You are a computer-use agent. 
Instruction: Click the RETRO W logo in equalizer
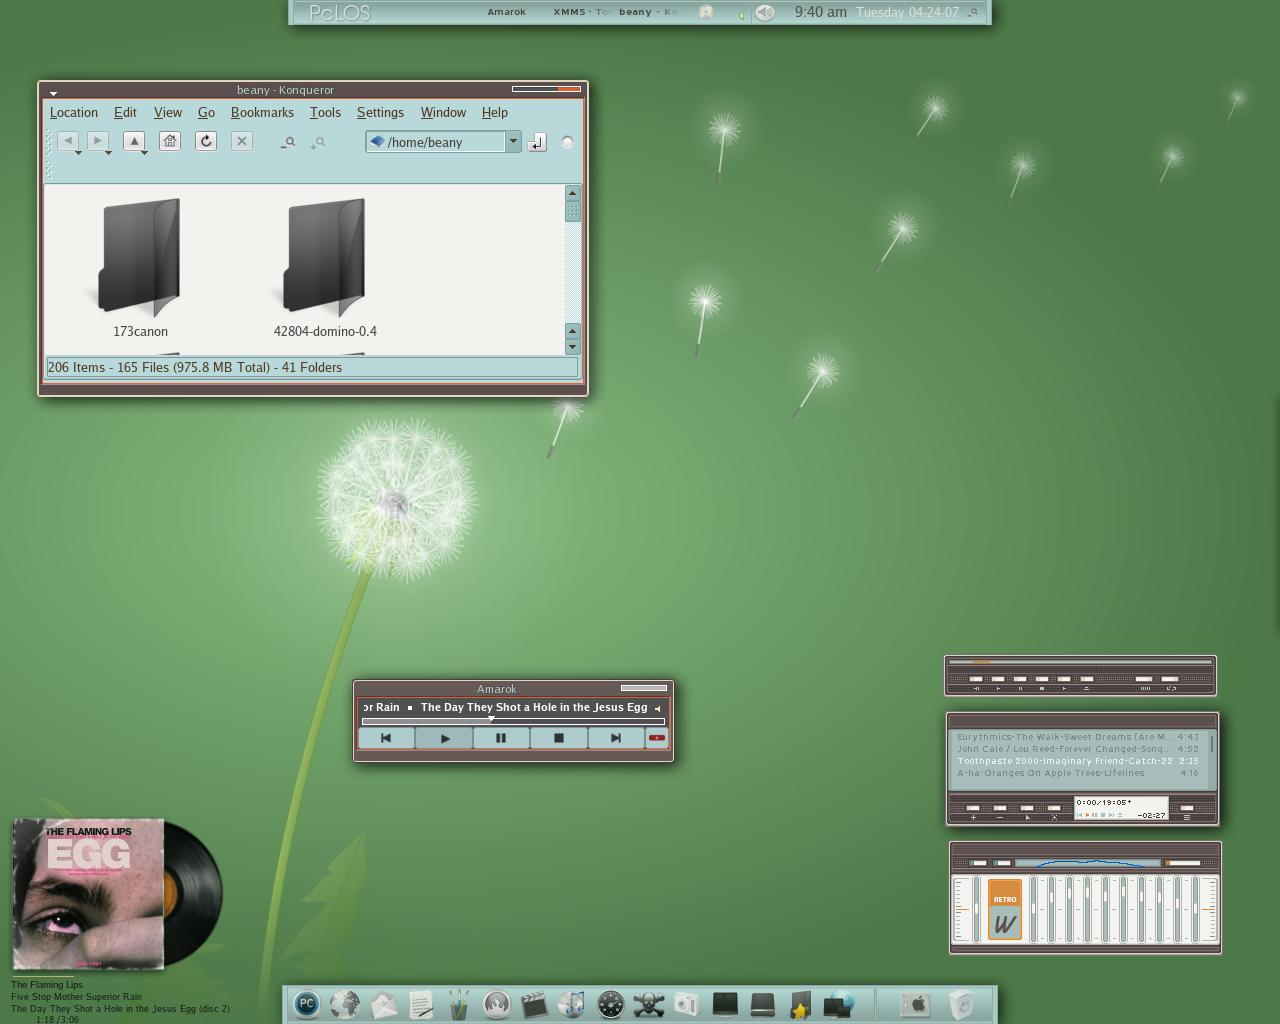pos(1005,910)
